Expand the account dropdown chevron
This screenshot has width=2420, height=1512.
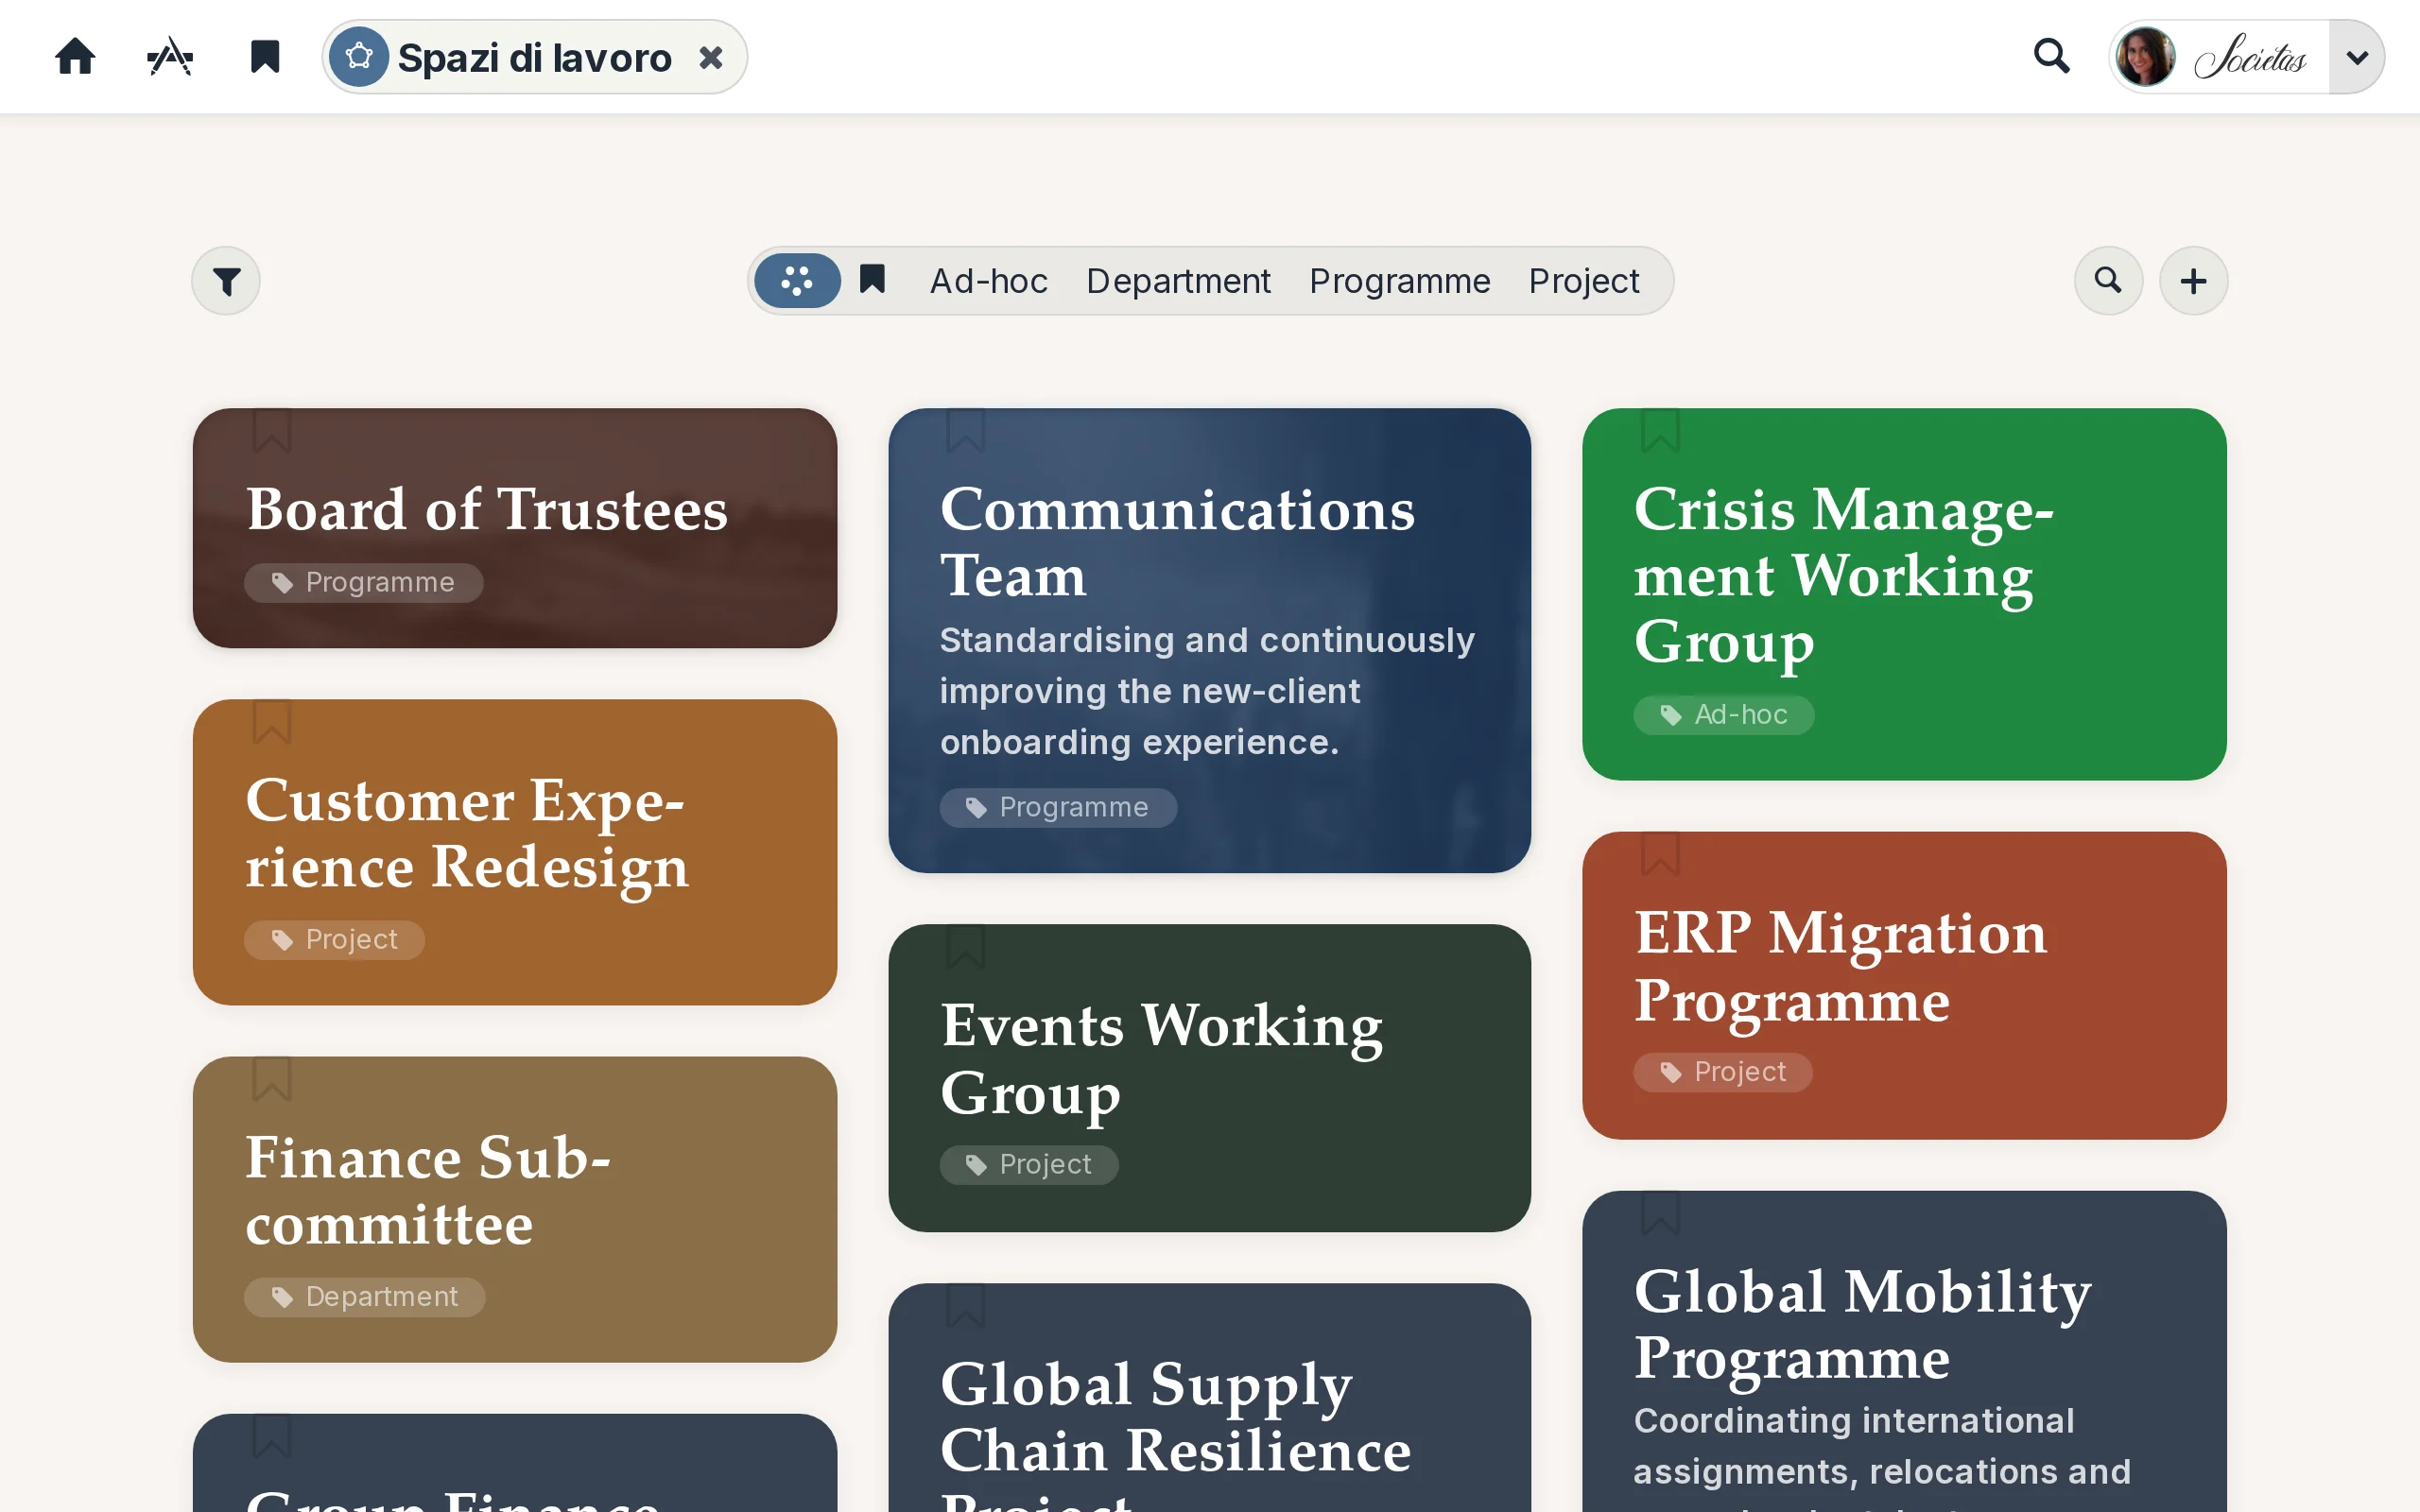[2356, 57]
